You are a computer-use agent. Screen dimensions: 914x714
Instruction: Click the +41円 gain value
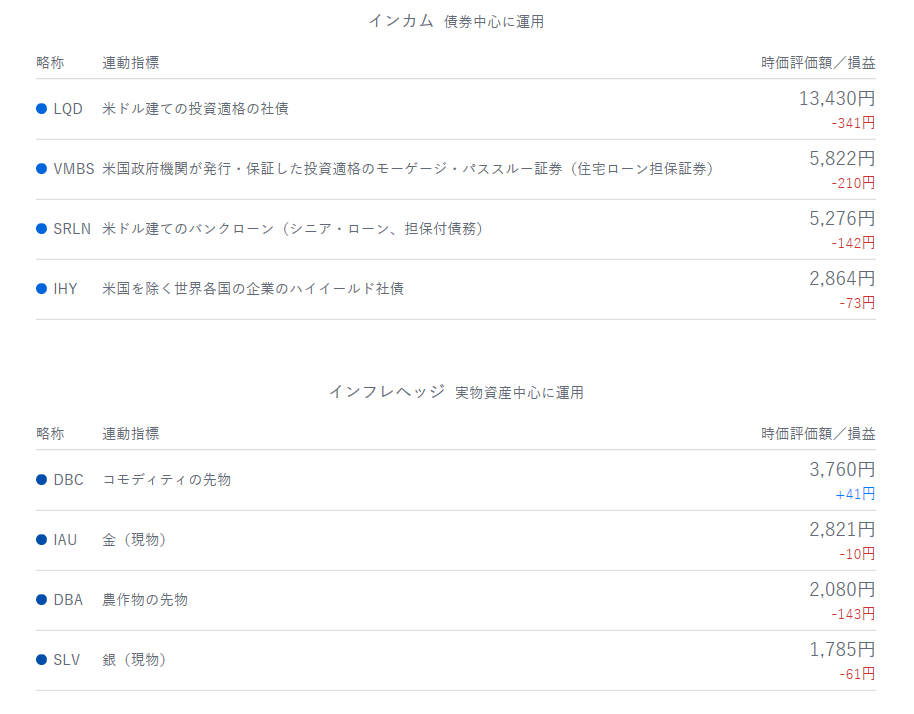[x=855, y=493]
